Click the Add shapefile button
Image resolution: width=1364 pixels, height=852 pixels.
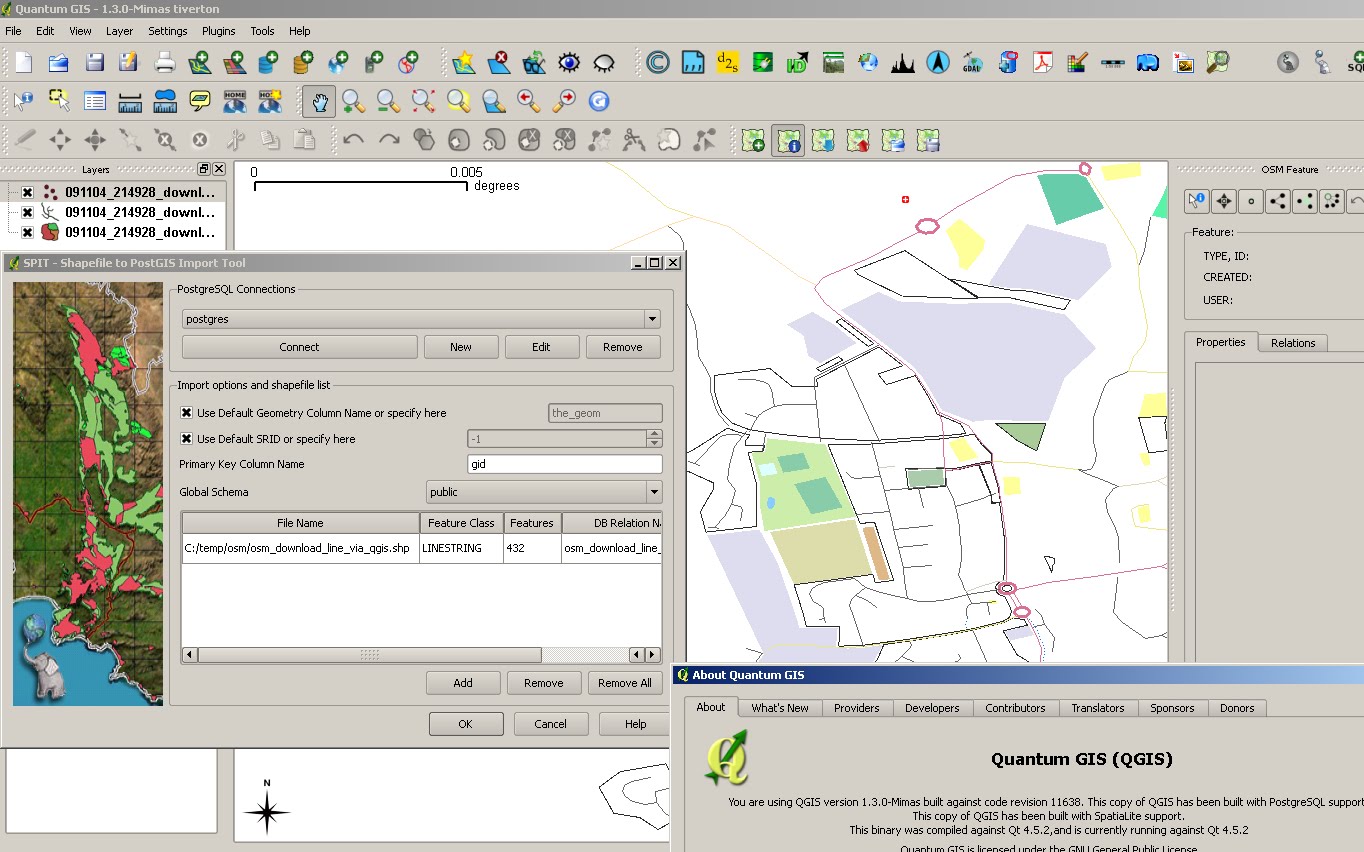463,683
